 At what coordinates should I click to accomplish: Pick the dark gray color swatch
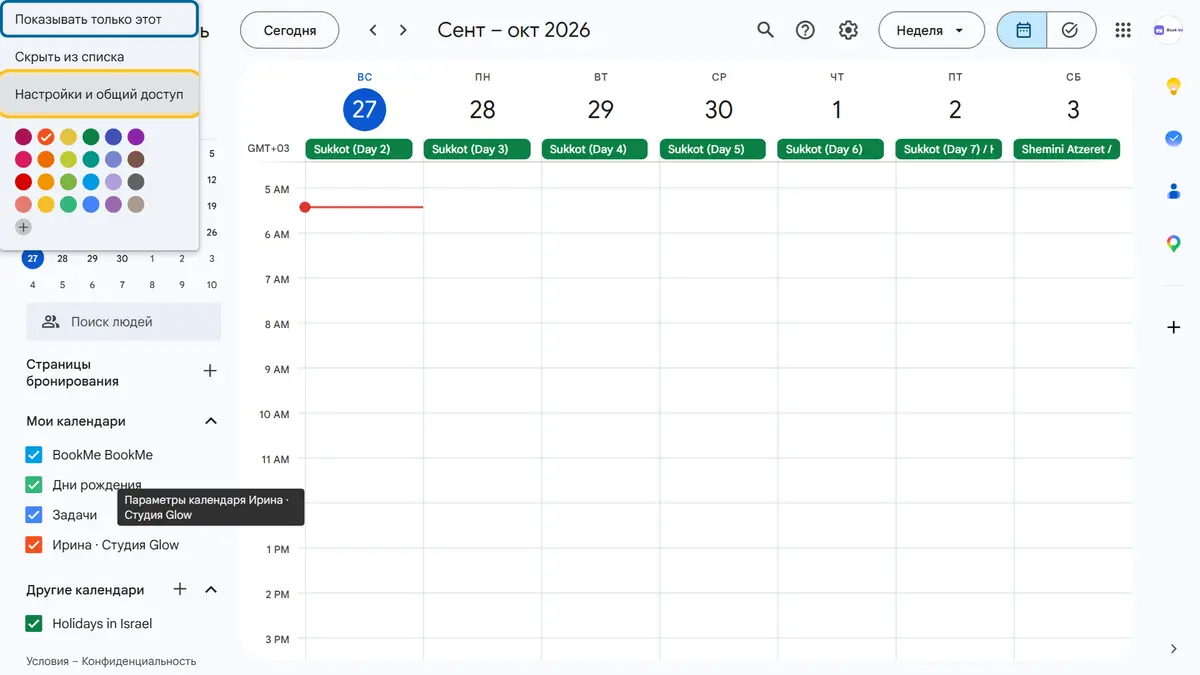(x=136, y=182)
